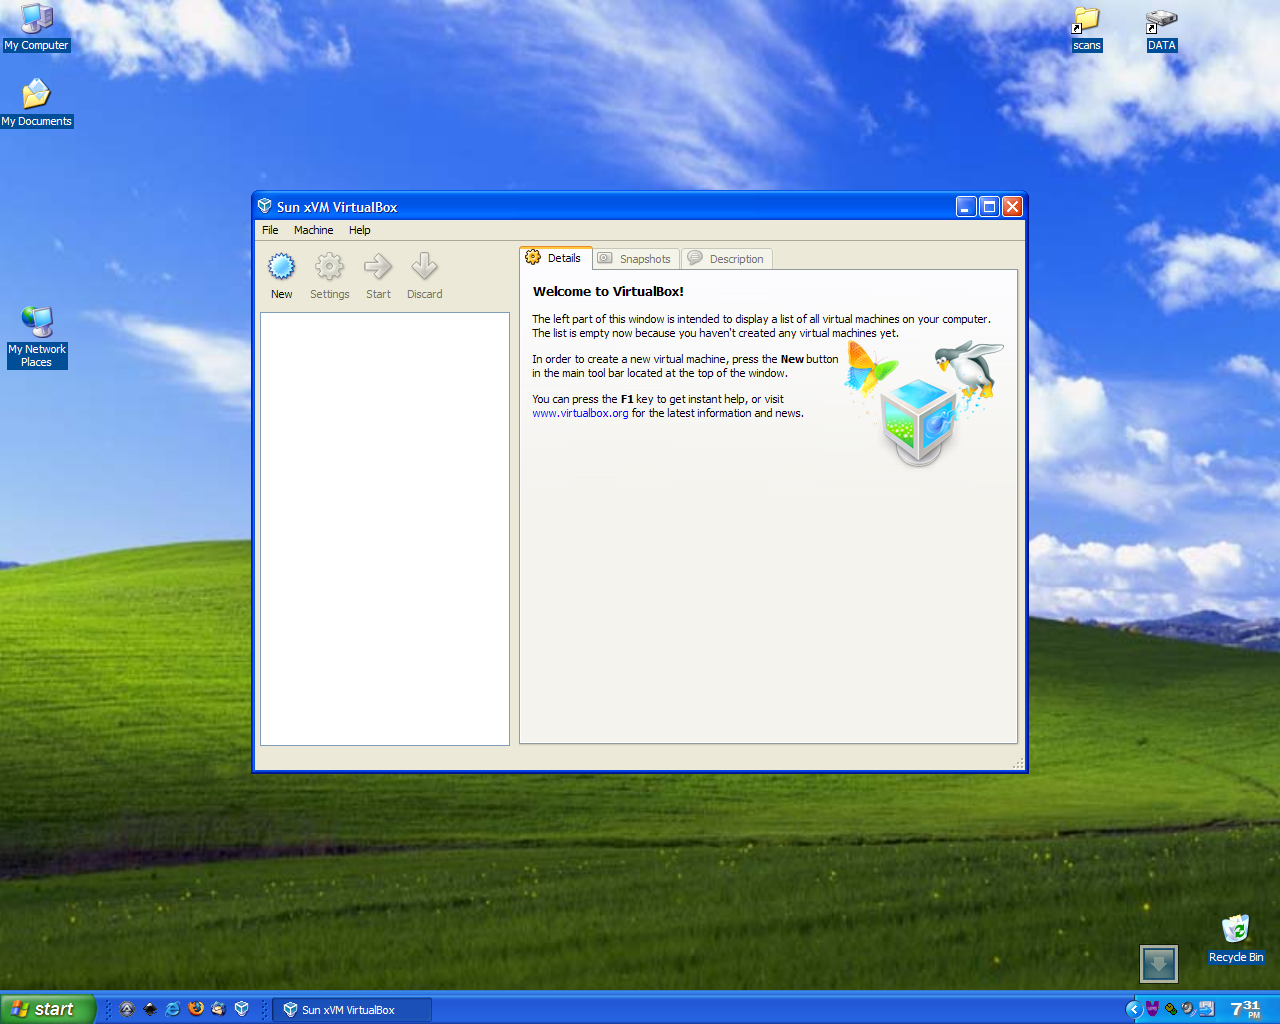Click inside the empty virtual machine list
Screen dimensions: 1280x1024
click(x=385, y=529)
